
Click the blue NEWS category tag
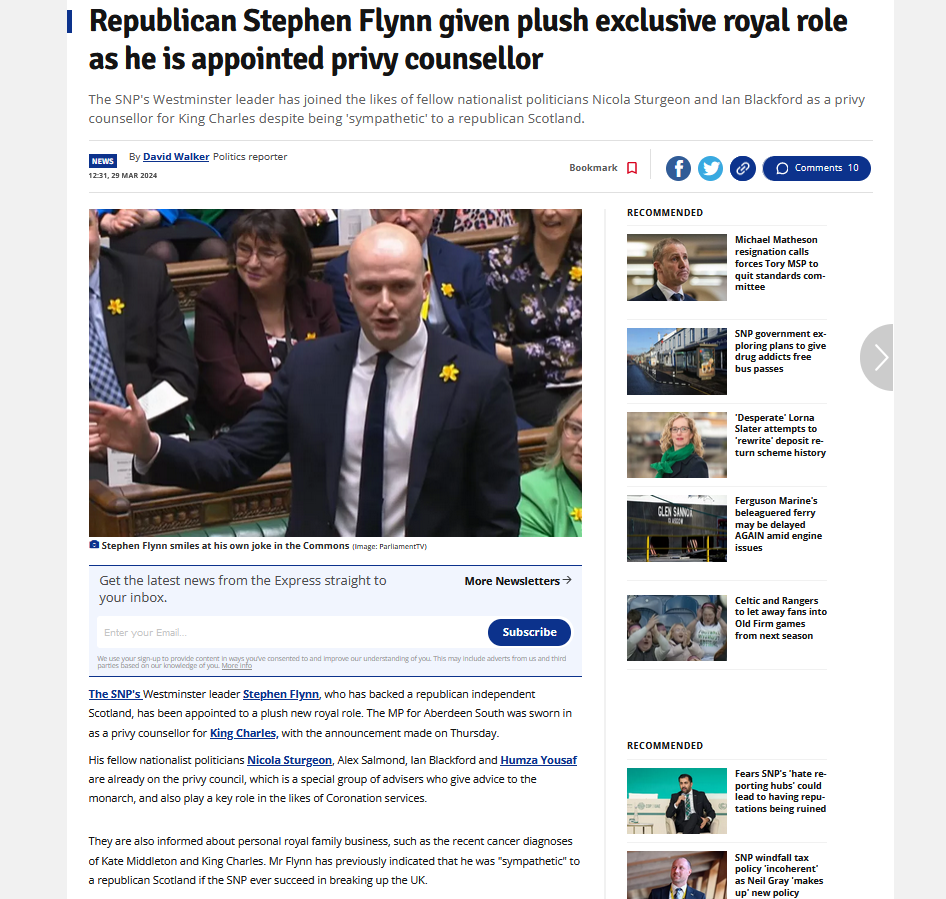tap(103, 161)
